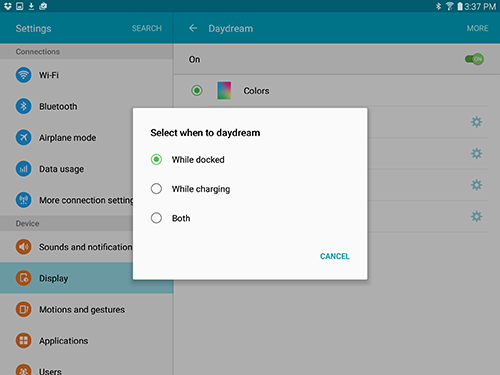Tap the Airplane mode icon
Screen dimensions: 500x375
click(23, 137)
